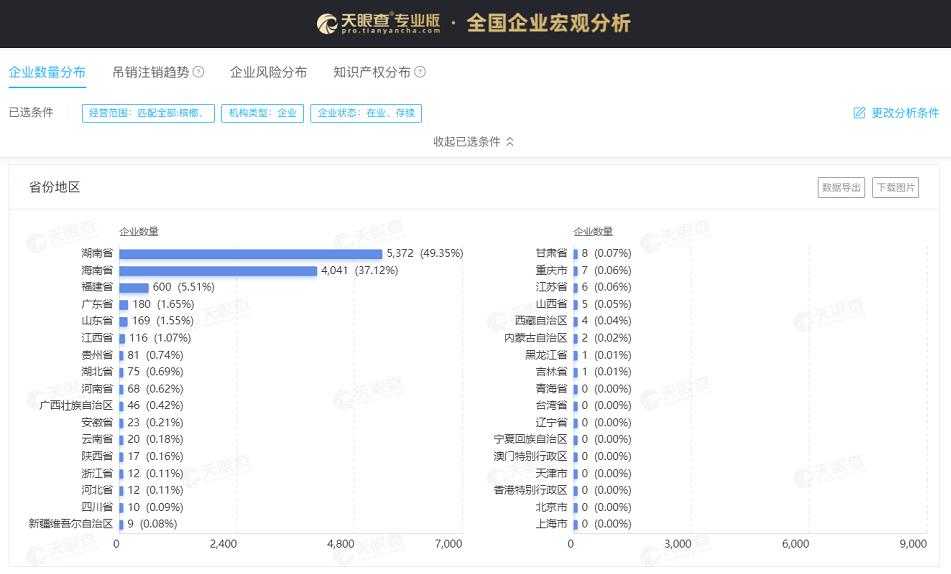
Task: Click 更改分析条件 link text
Action: [905, 113]
